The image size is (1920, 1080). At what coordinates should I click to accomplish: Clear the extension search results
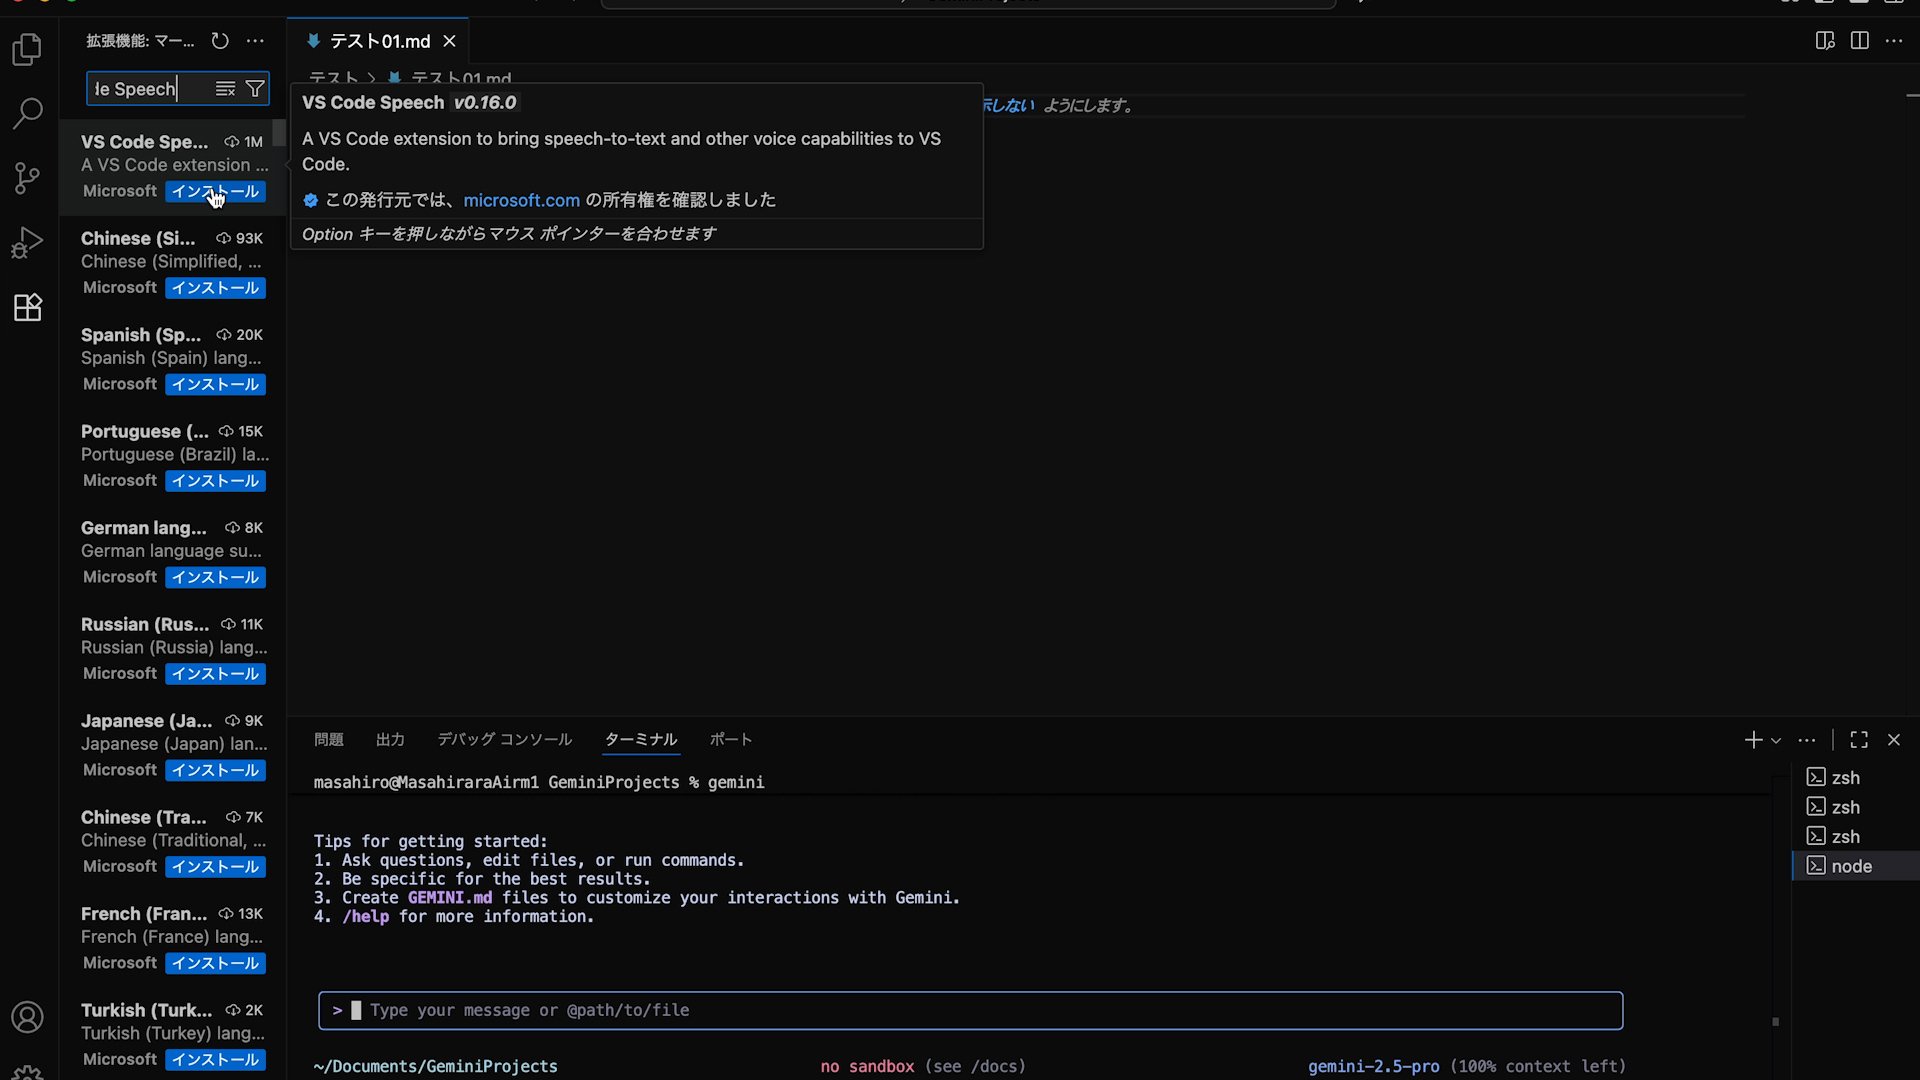pos(225,88)
